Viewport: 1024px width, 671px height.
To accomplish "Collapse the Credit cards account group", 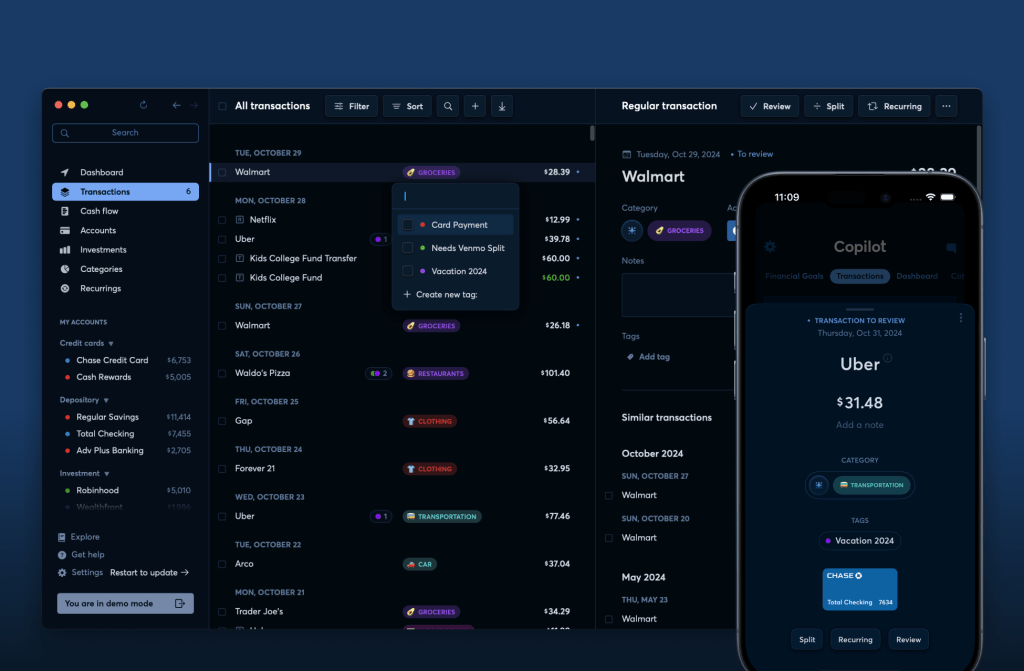I will click(111, 344).
